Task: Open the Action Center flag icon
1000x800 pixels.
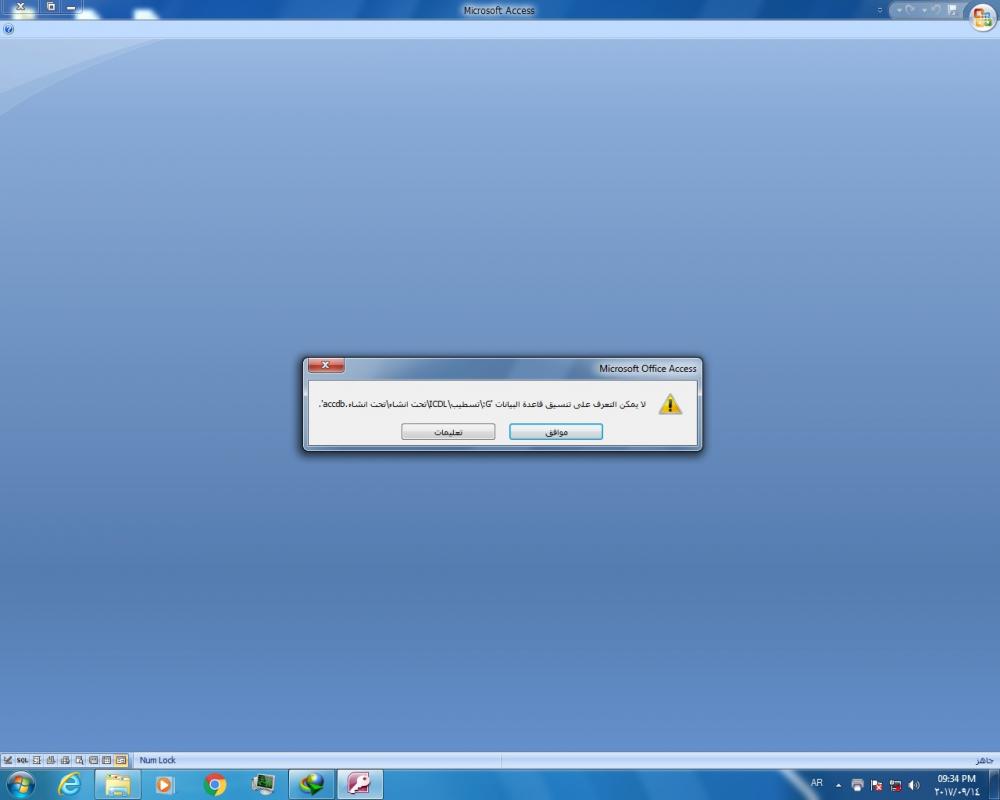Action: 876,785
